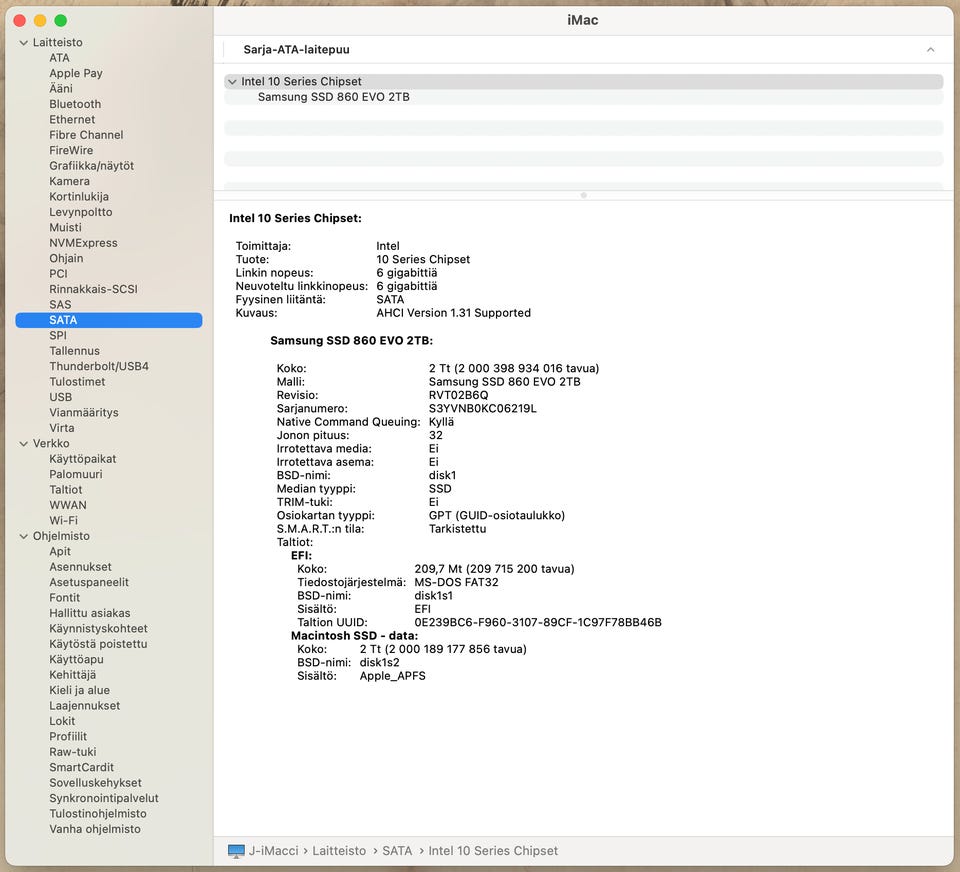Select PCI in the sidebar
The width and height of the screenshot is (960, 872).
58,274
